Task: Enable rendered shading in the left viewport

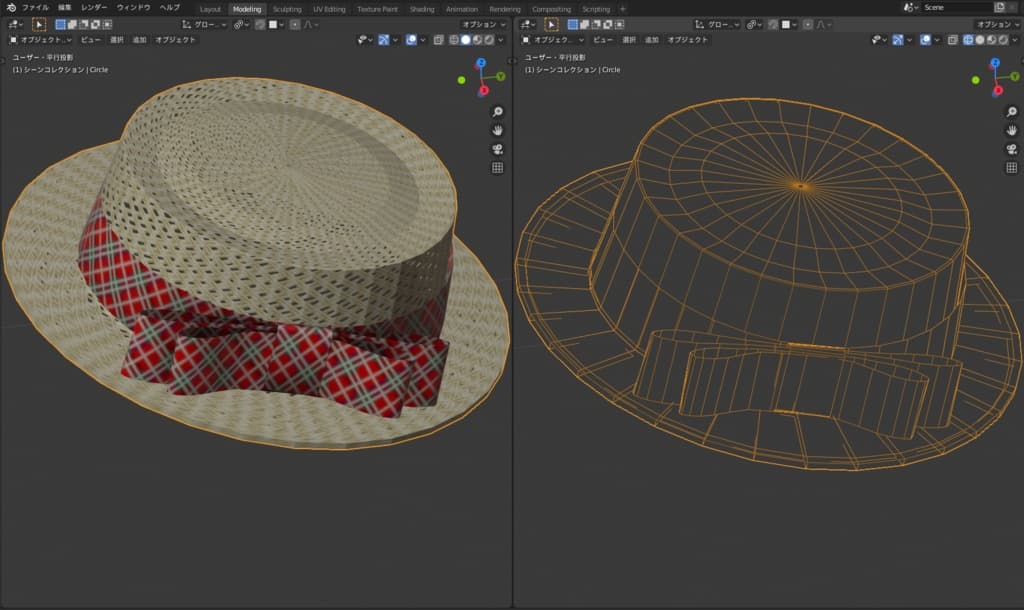Action: point(487,40)
